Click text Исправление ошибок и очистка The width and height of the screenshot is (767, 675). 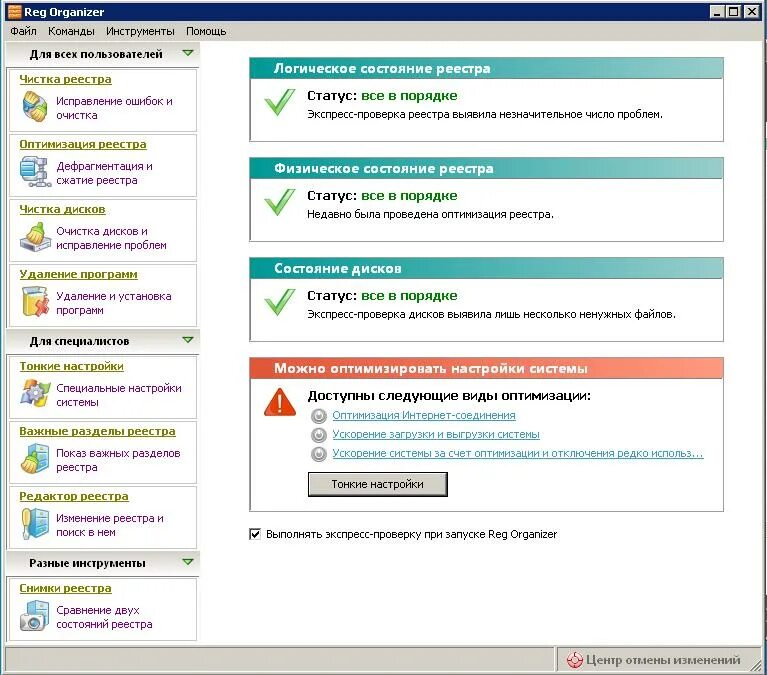coord(114,108)
